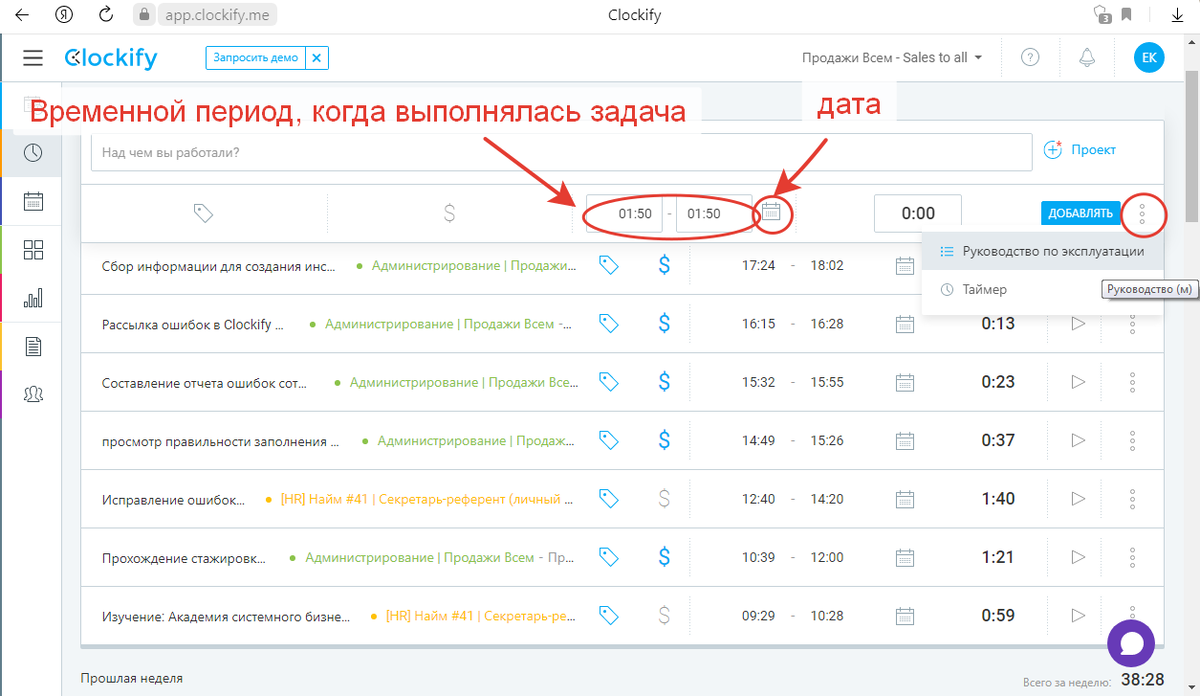Open the date calendar icon for the 15:32 entry
1200x696 pixels.
pyautogui.click(x=905, y=382)
